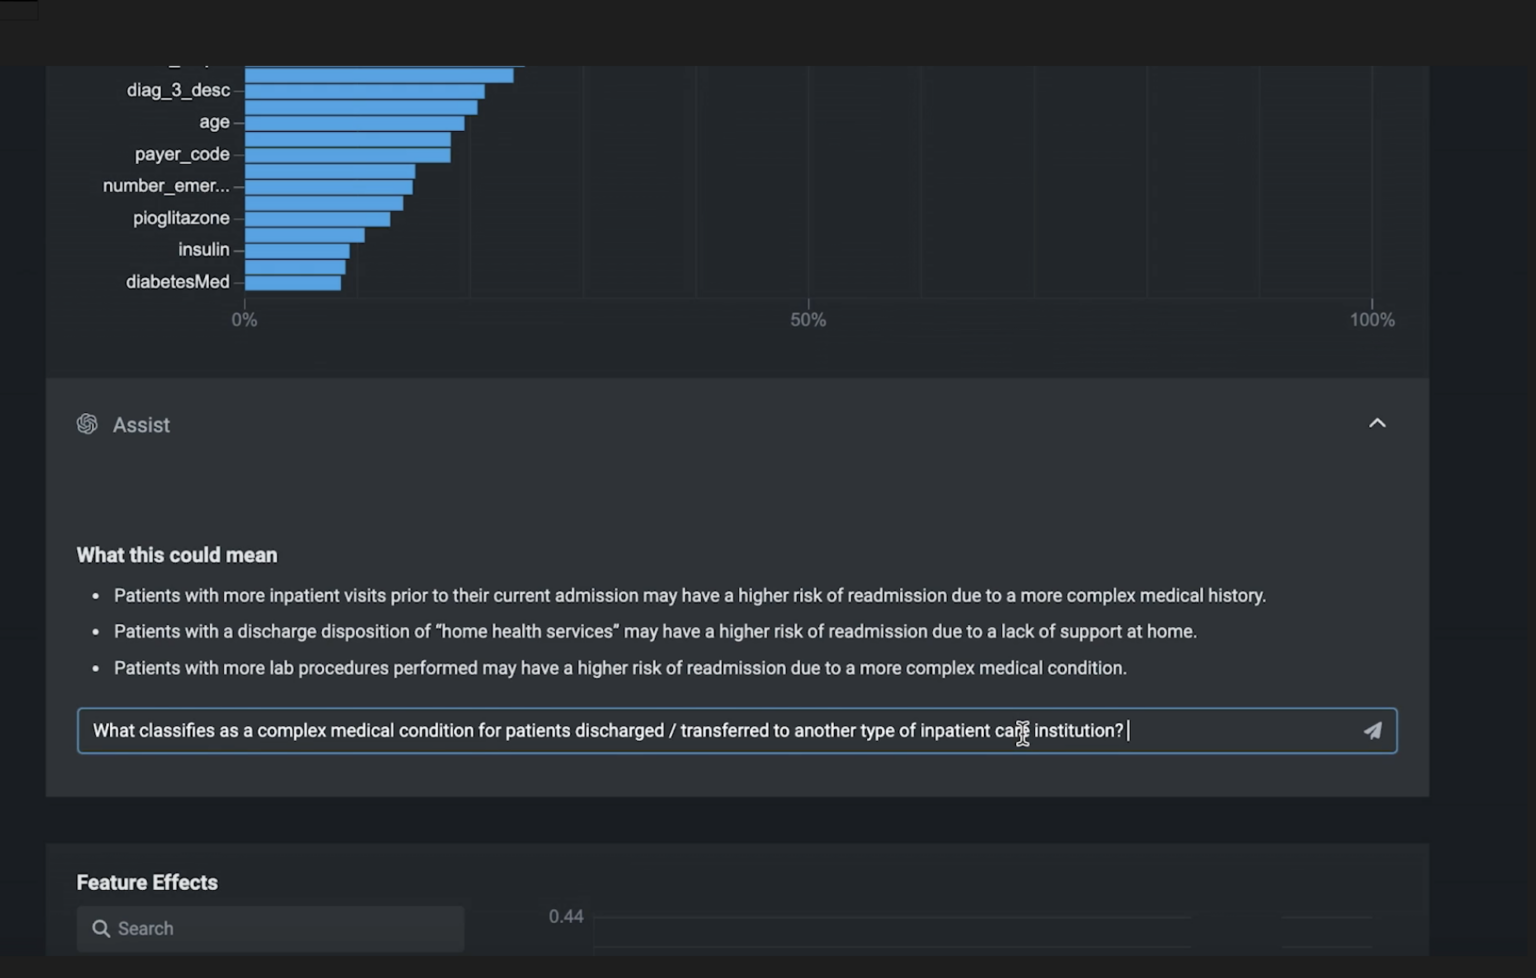Click the What this could mean heading
1536x978 pixels.
pyautogui.click(x=176, y=555)
